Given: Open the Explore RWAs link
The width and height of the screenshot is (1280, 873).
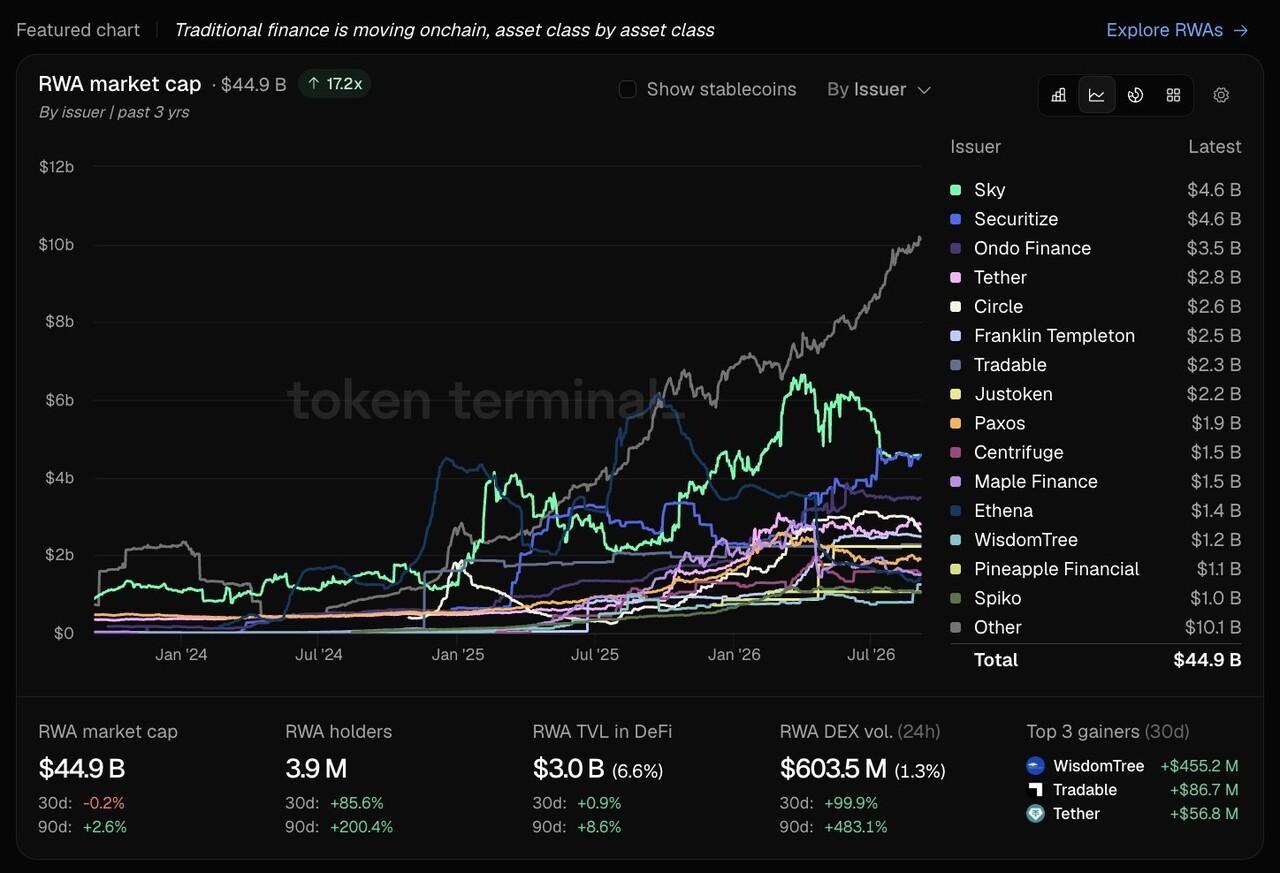Looking at the screenshot, I should point(1177,30).
